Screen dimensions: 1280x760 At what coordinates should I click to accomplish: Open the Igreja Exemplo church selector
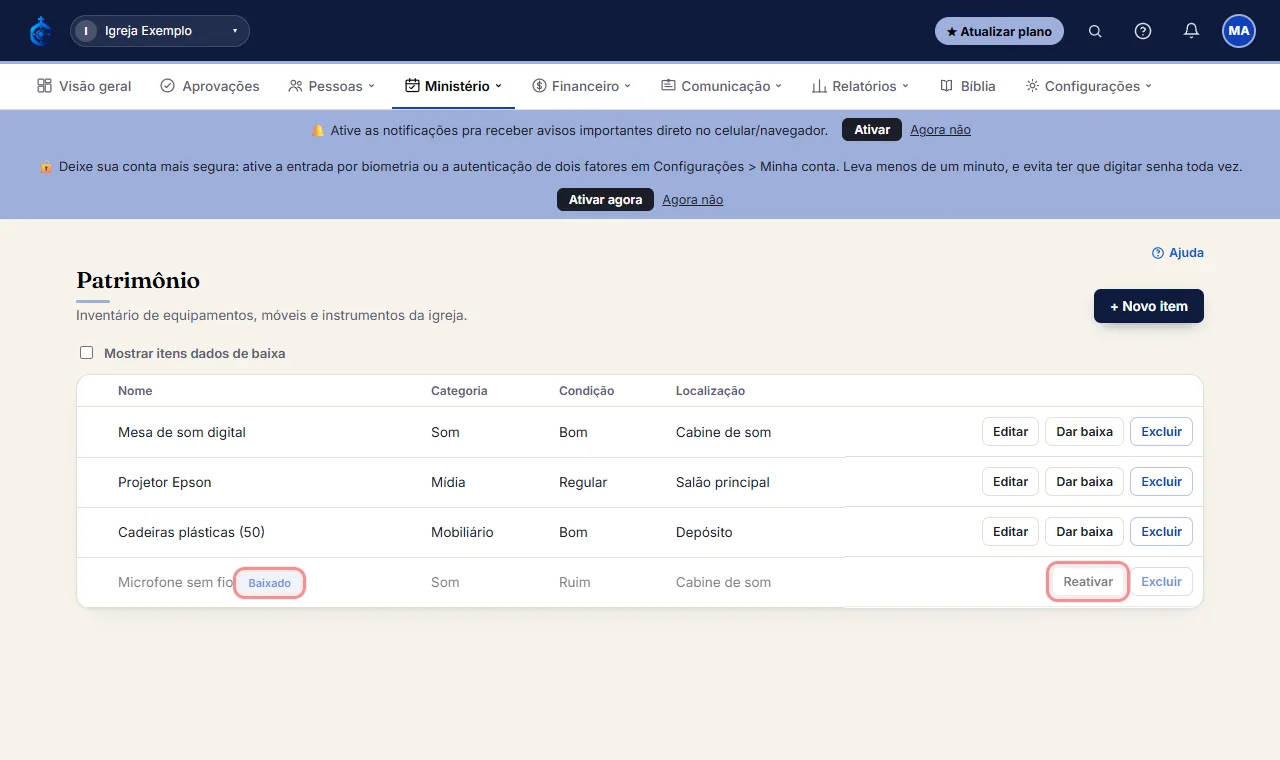(x=160, y=31)
